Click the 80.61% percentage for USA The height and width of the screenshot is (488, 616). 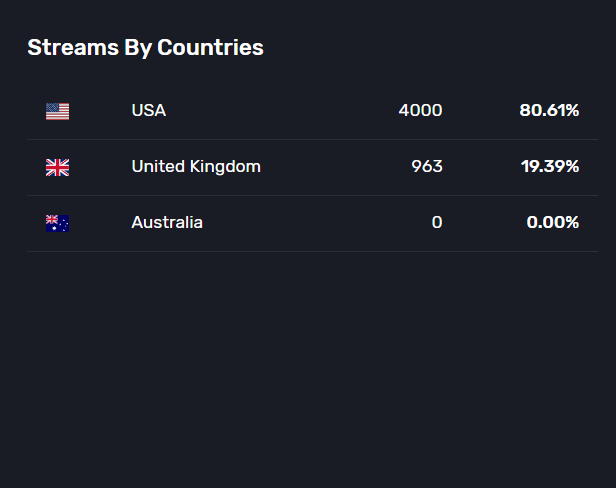pos(549,110)
